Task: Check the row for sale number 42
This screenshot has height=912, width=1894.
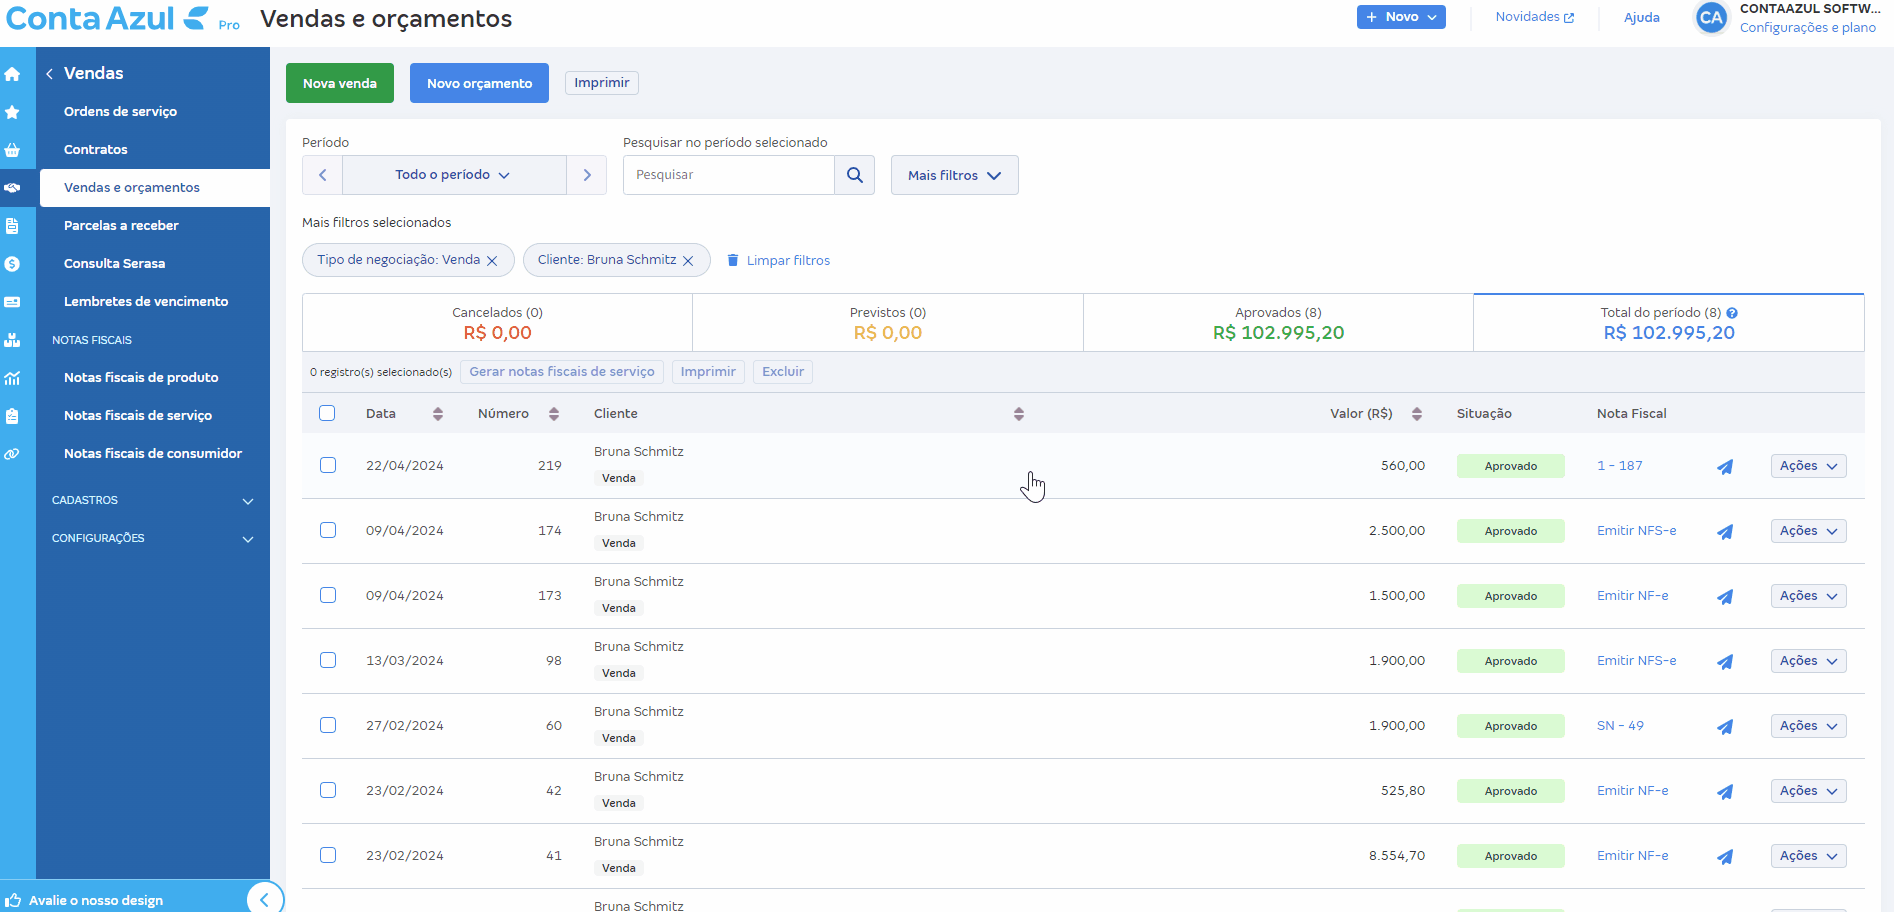Action: [x=328, y=790]
